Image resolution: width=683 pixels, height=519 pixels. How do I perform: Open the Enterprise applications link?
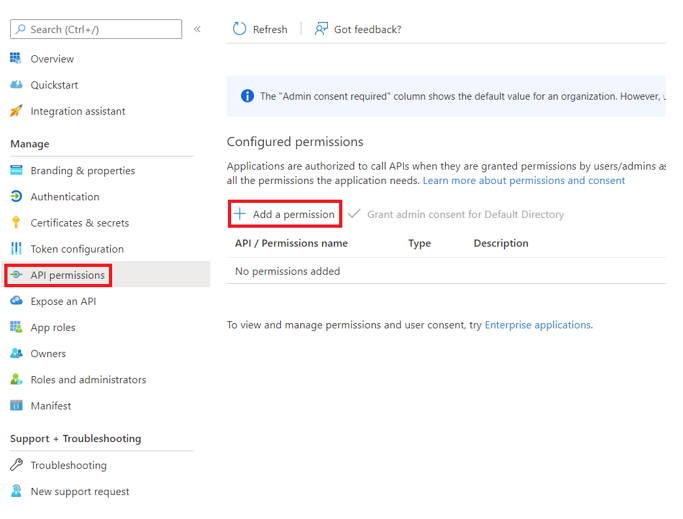tap(538, 325)
